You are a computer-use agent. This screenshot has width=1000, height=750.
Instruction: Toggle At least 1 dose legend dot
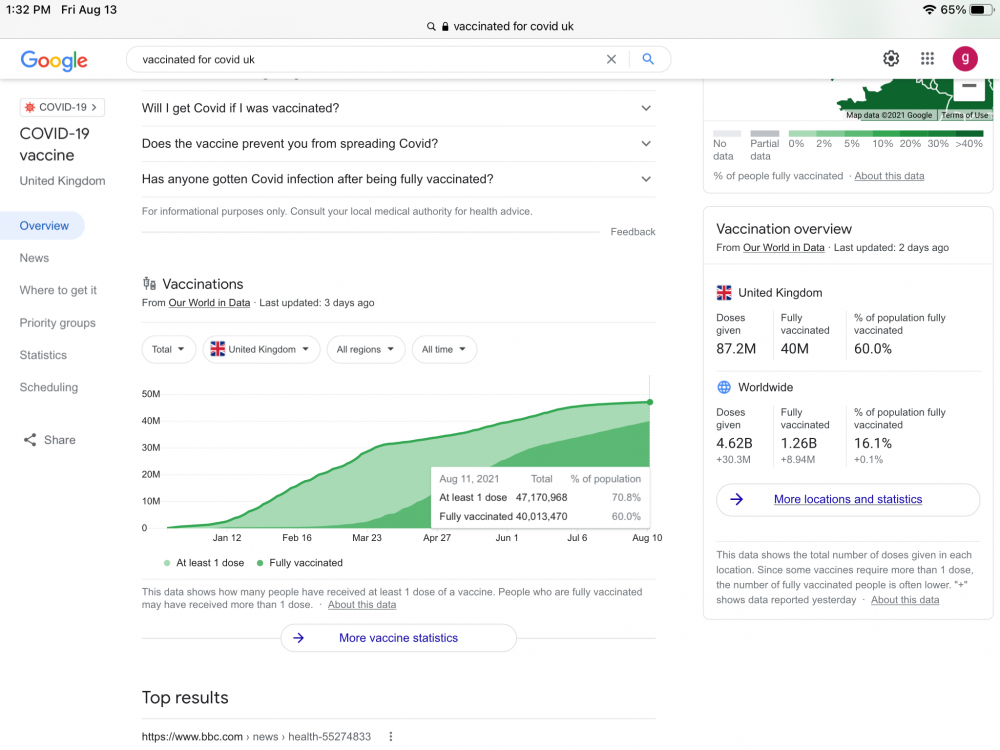[167, 563]
